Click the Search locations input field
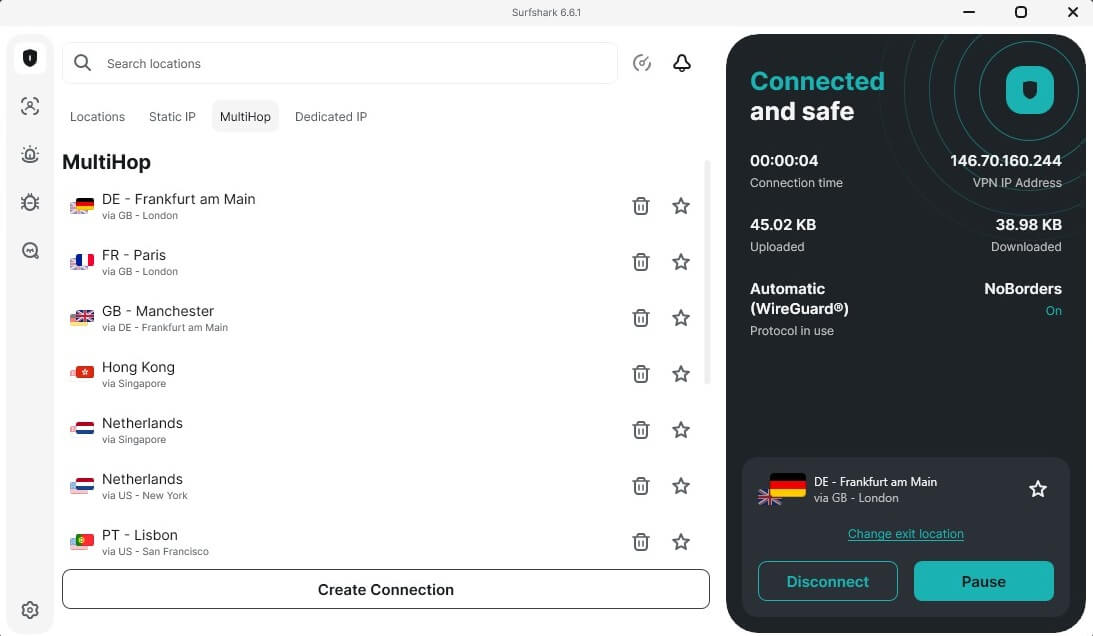 click(340, 62)
